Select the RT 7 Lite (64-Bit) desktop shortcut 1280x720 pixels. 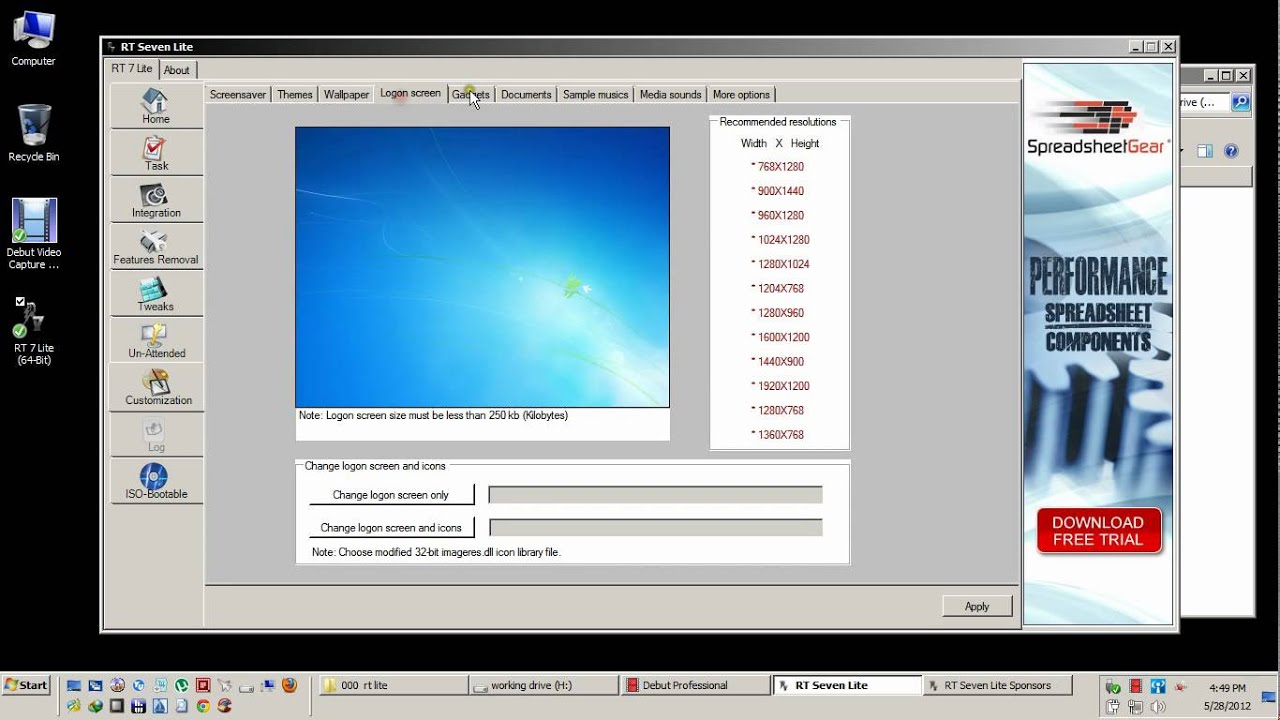33,331
